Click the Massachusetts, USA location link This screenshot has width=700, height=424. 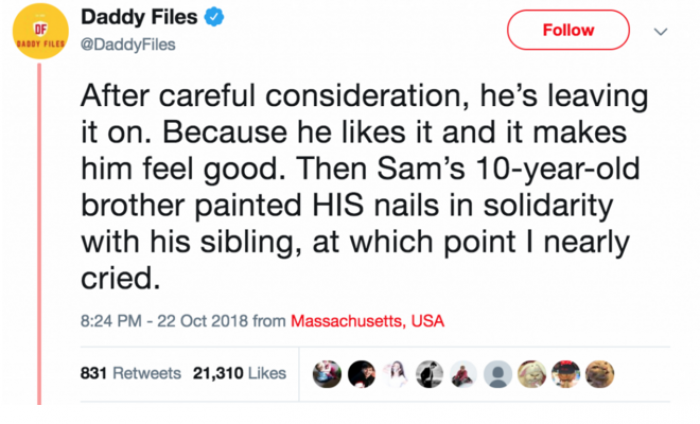click(367, 321)
